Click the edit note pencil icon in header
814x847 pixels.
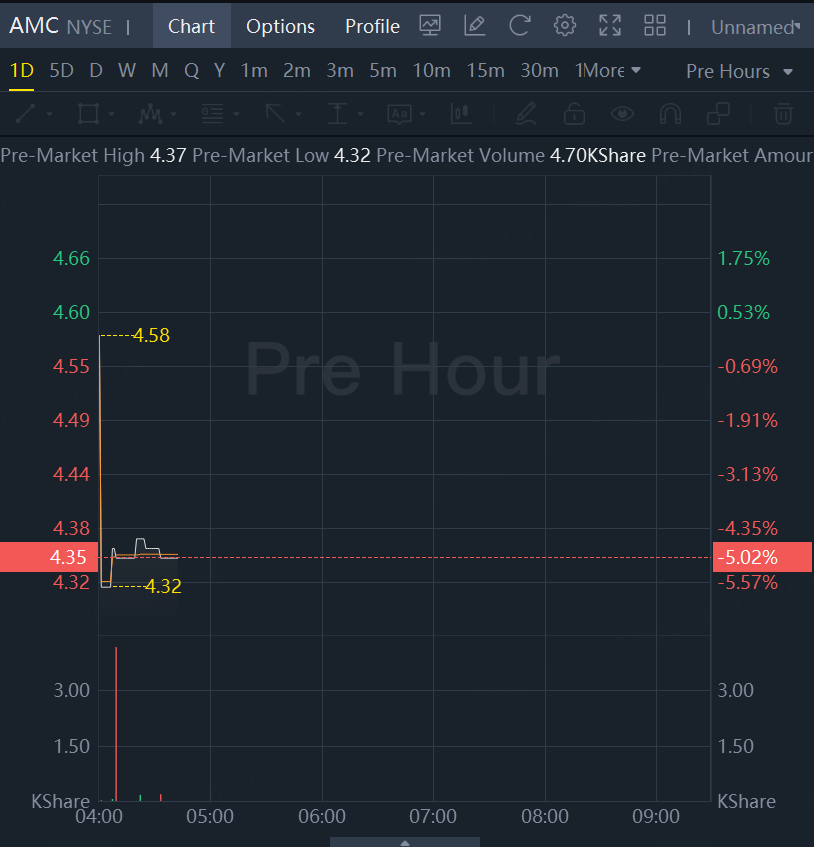tap(475, 25)
